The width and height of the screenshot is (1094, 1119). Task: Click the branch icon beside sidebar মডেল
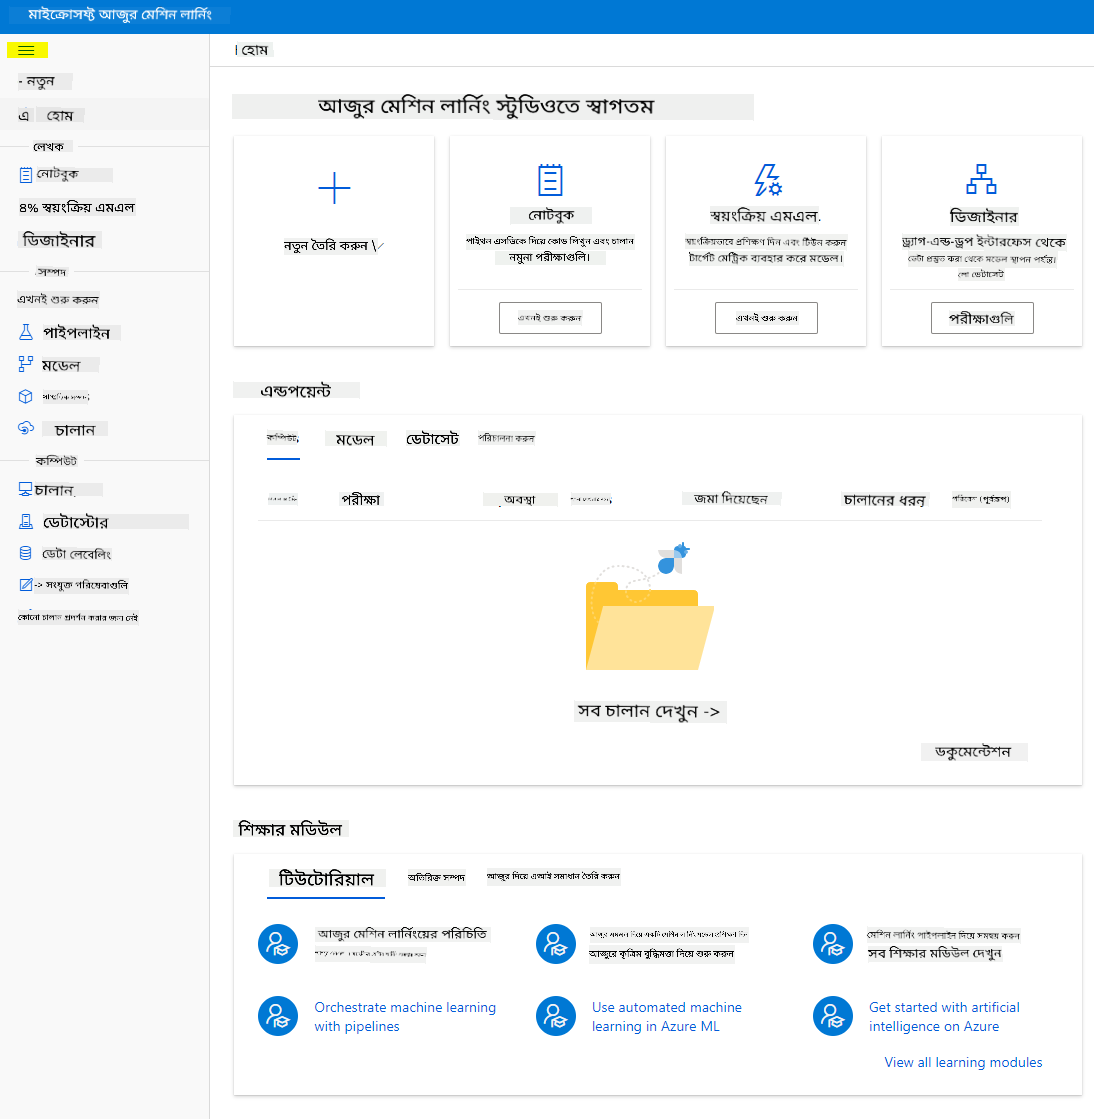(x=26, y=364)
